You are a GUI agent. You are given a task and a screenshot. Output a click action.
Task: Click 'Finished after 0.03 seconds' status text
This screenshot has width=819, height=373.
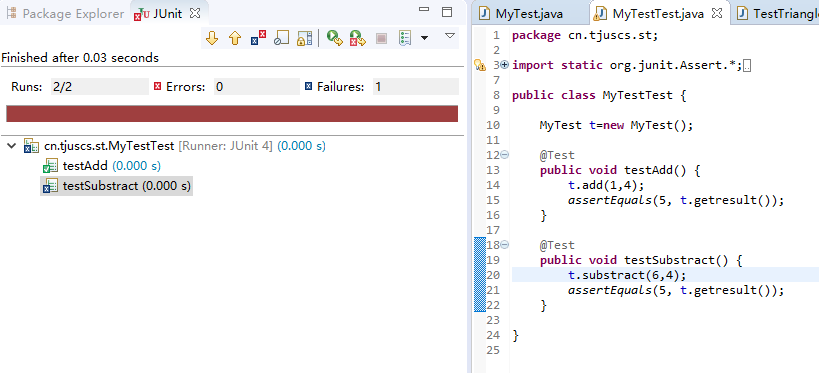[80, 58]
